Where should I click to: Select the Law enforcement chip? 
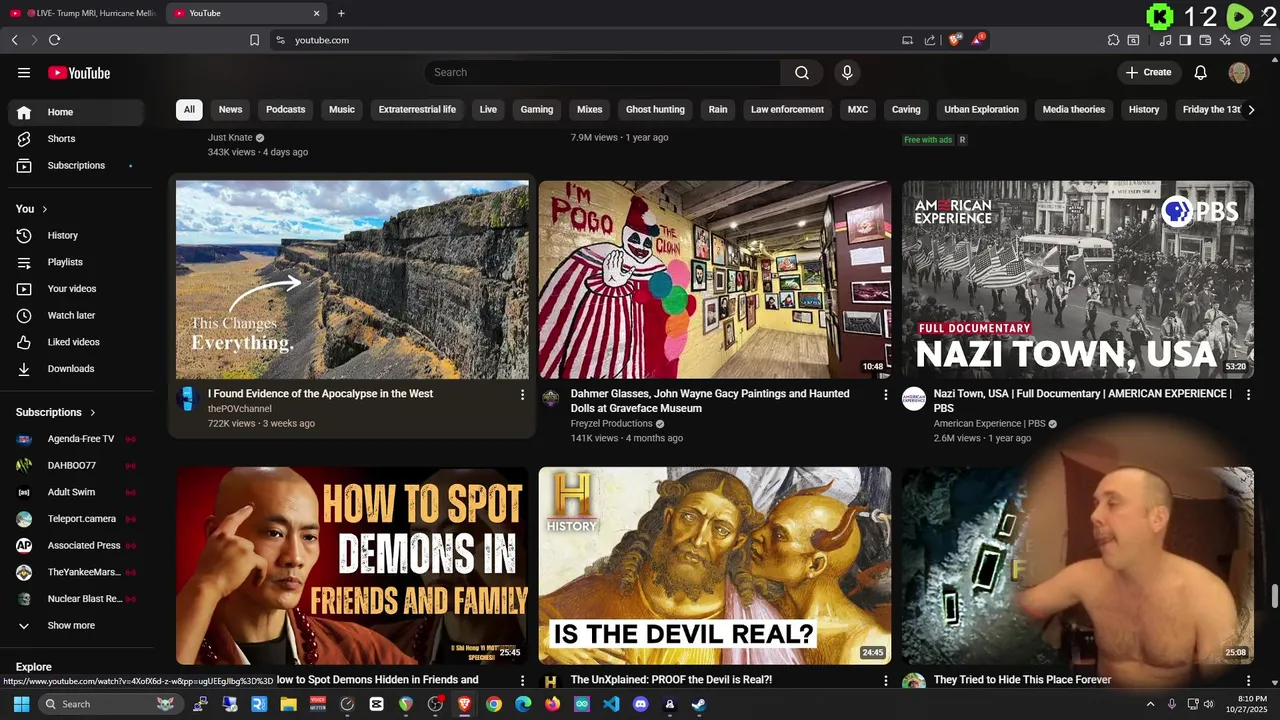point(787,109)
